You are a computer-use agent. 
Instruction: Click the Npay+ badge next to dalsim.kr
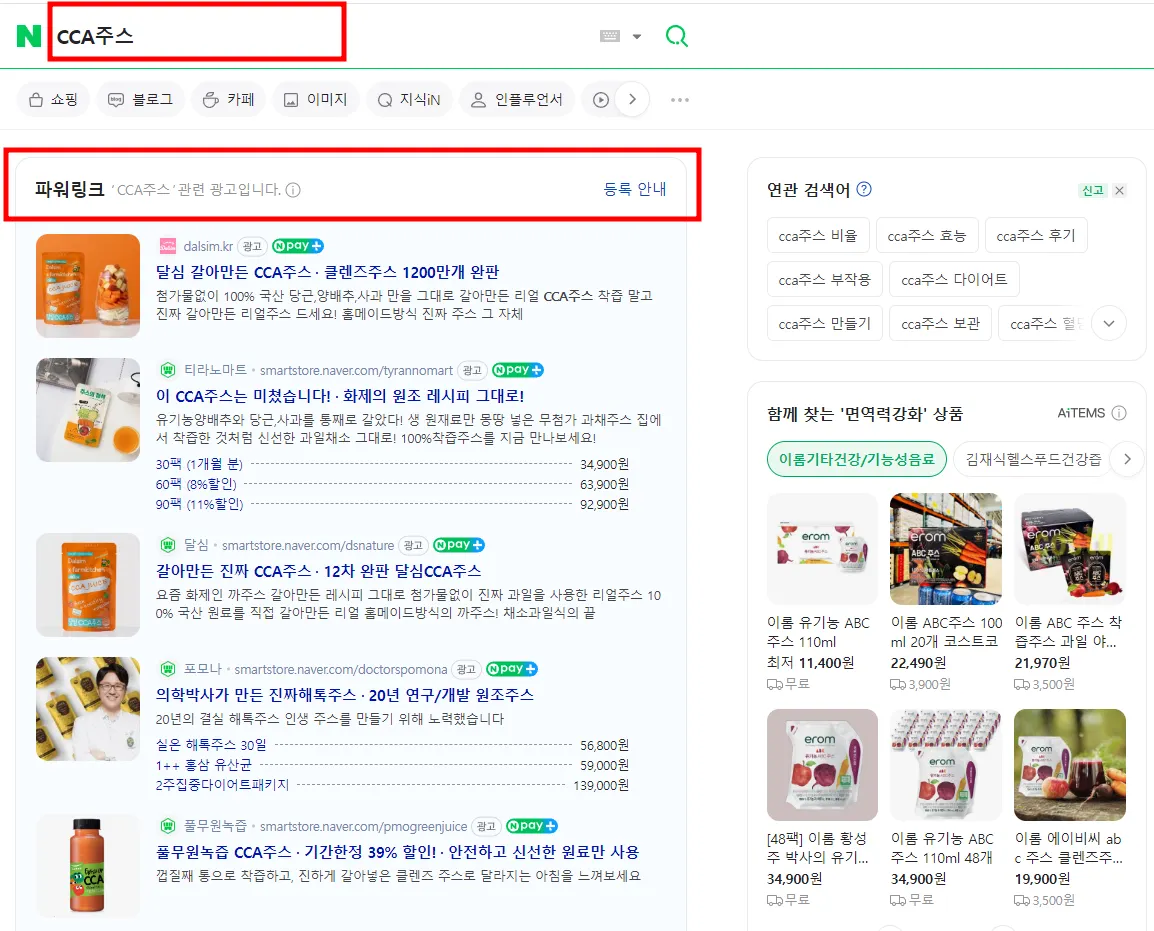[297, 246]
